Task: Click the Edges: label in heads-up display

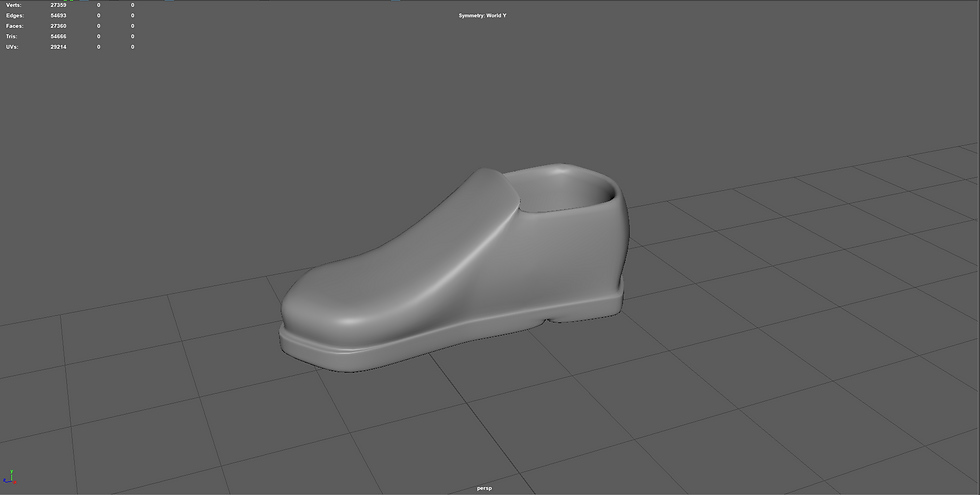Action: tap(15, 16)
